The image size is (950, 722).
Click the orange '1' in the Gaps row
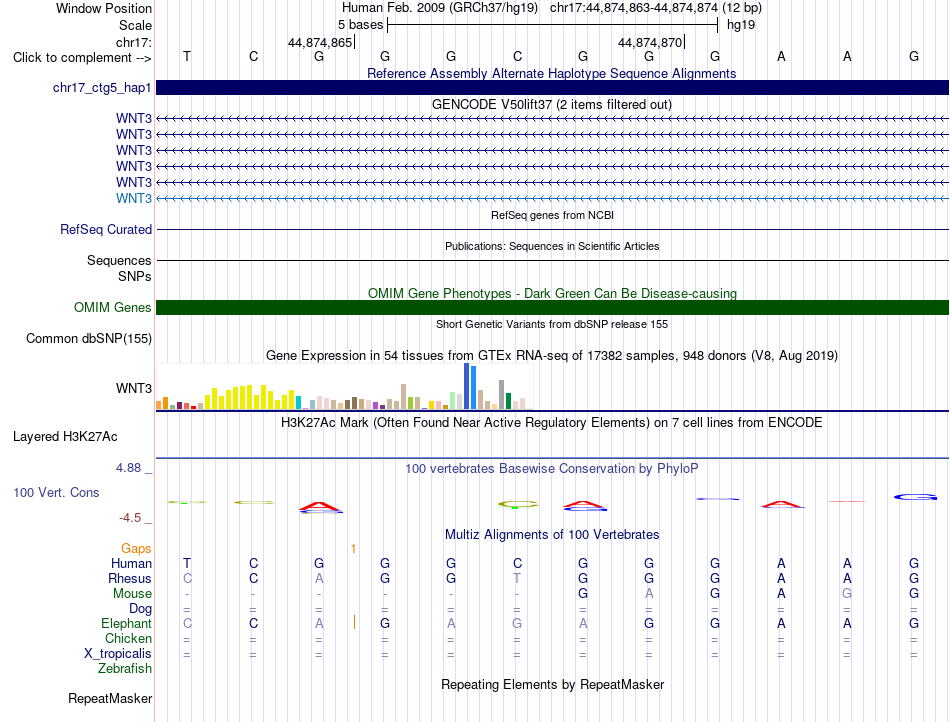(353, 549)
